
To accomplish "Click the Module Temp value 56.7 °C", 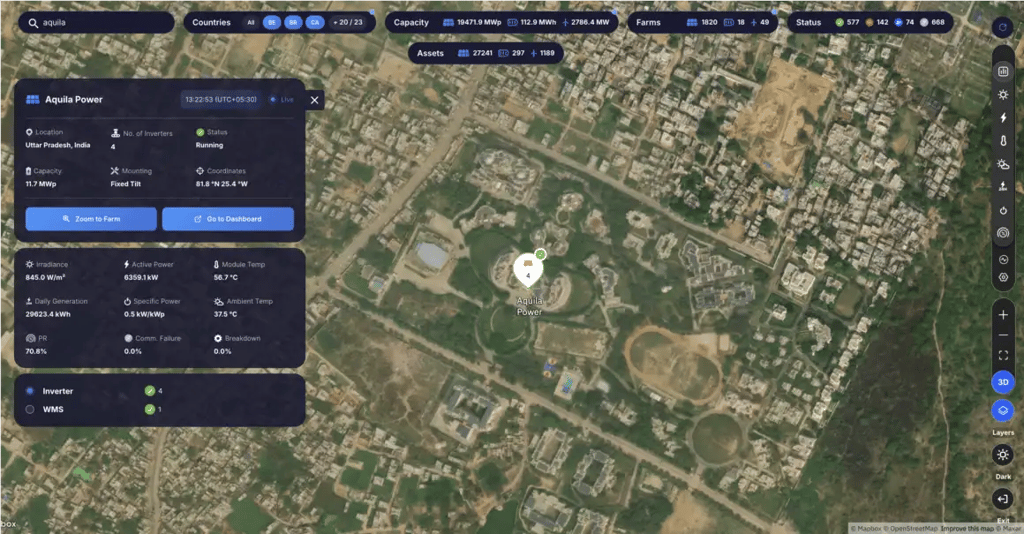I will pos(226,277).
